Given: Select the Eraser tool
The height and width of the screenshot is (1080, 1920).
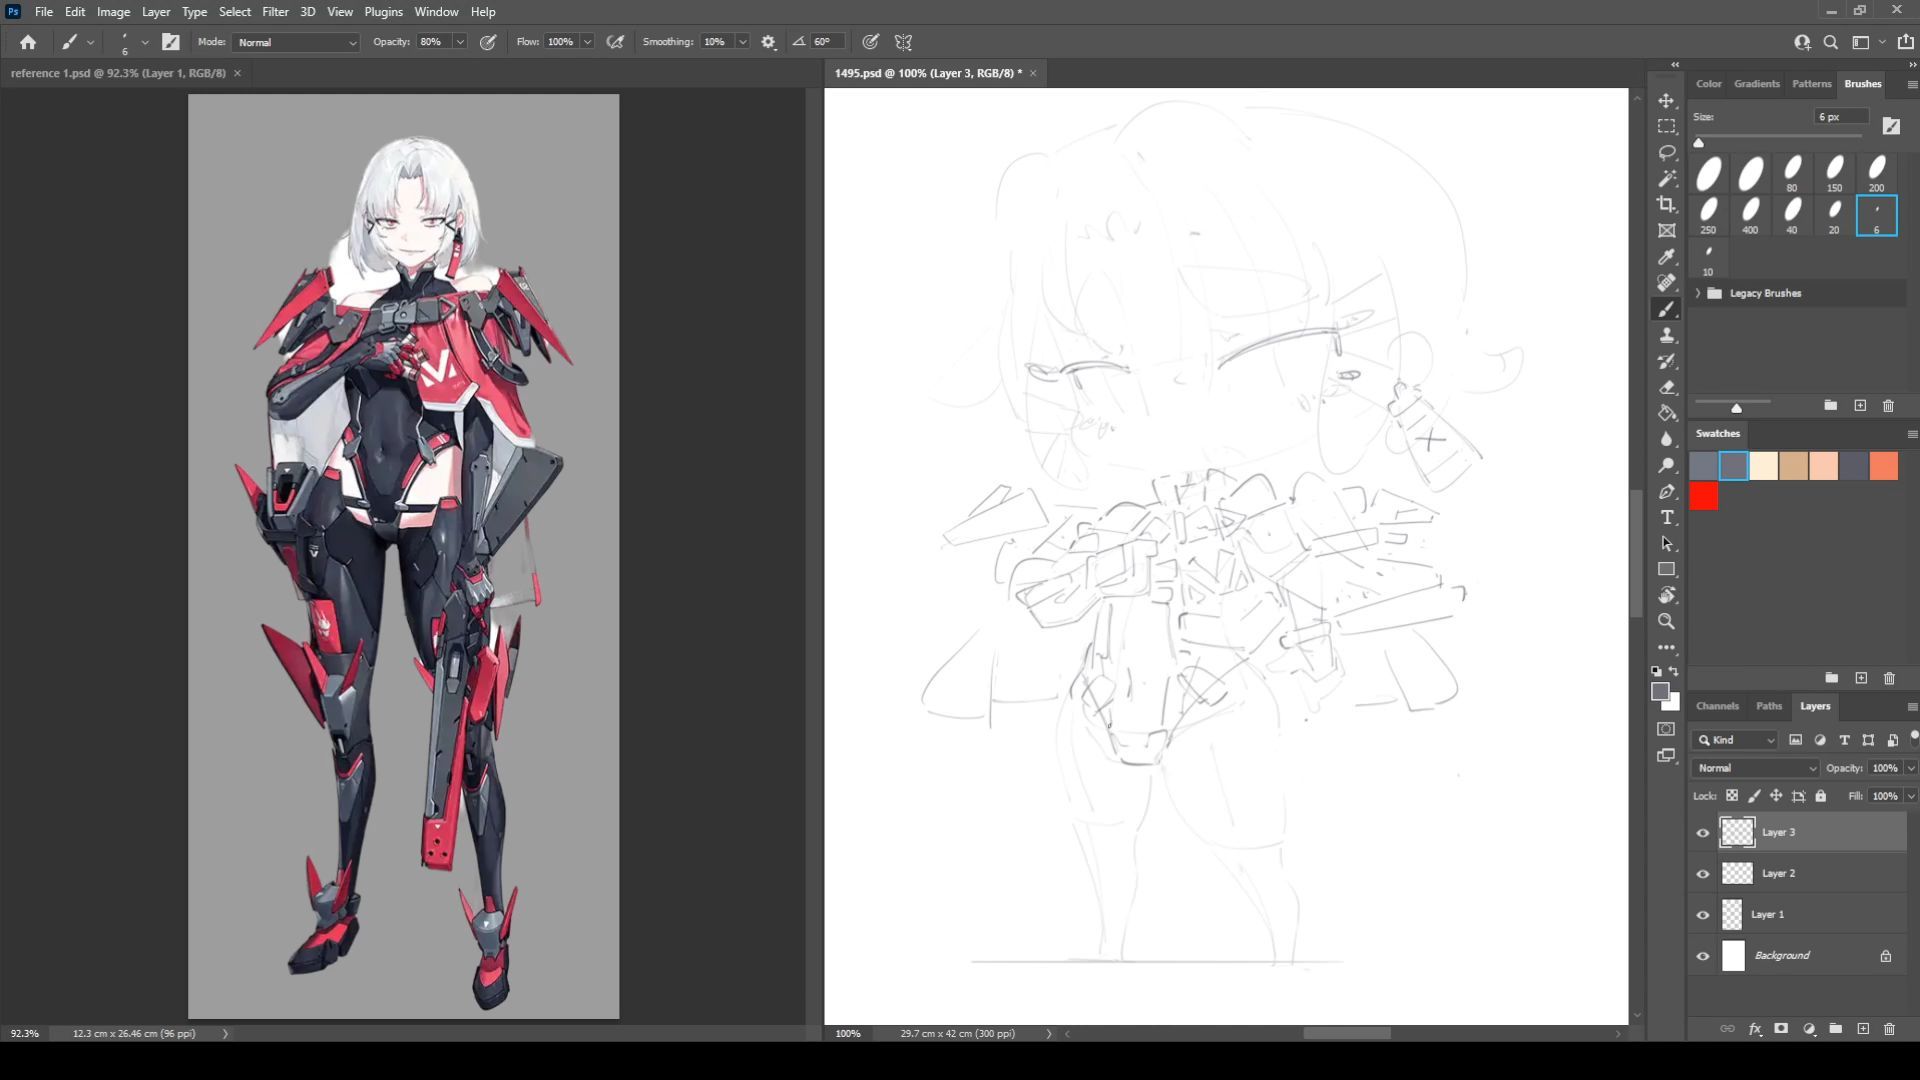Looking at the screenshot, I should coord(1666,388).
